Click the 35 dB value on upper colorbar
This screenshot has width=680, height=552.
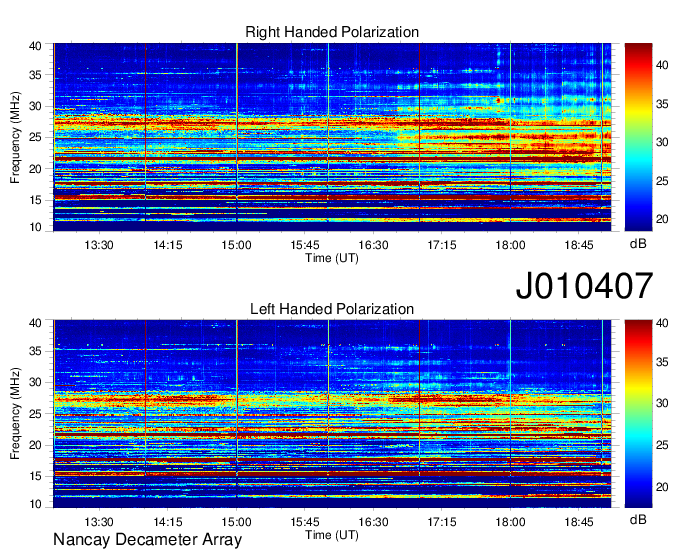click(662, 104)
